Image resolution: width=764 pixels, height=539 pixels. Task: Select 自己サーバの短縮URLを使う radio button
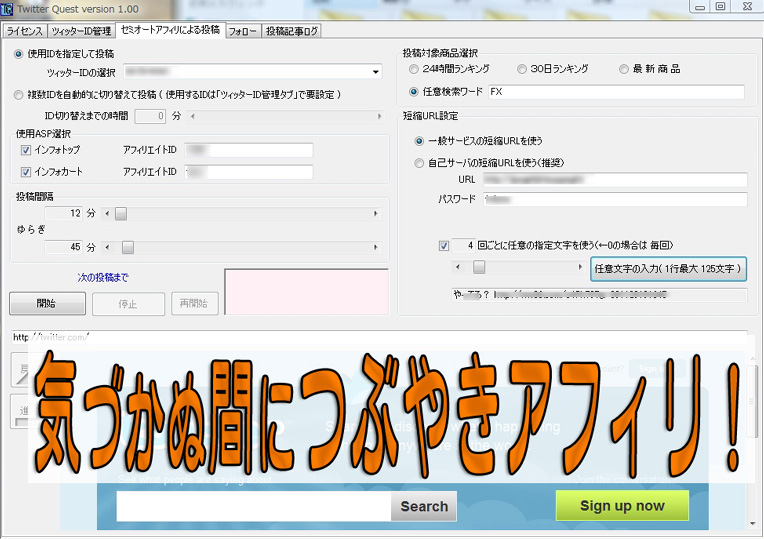click(x=419, y=163)
